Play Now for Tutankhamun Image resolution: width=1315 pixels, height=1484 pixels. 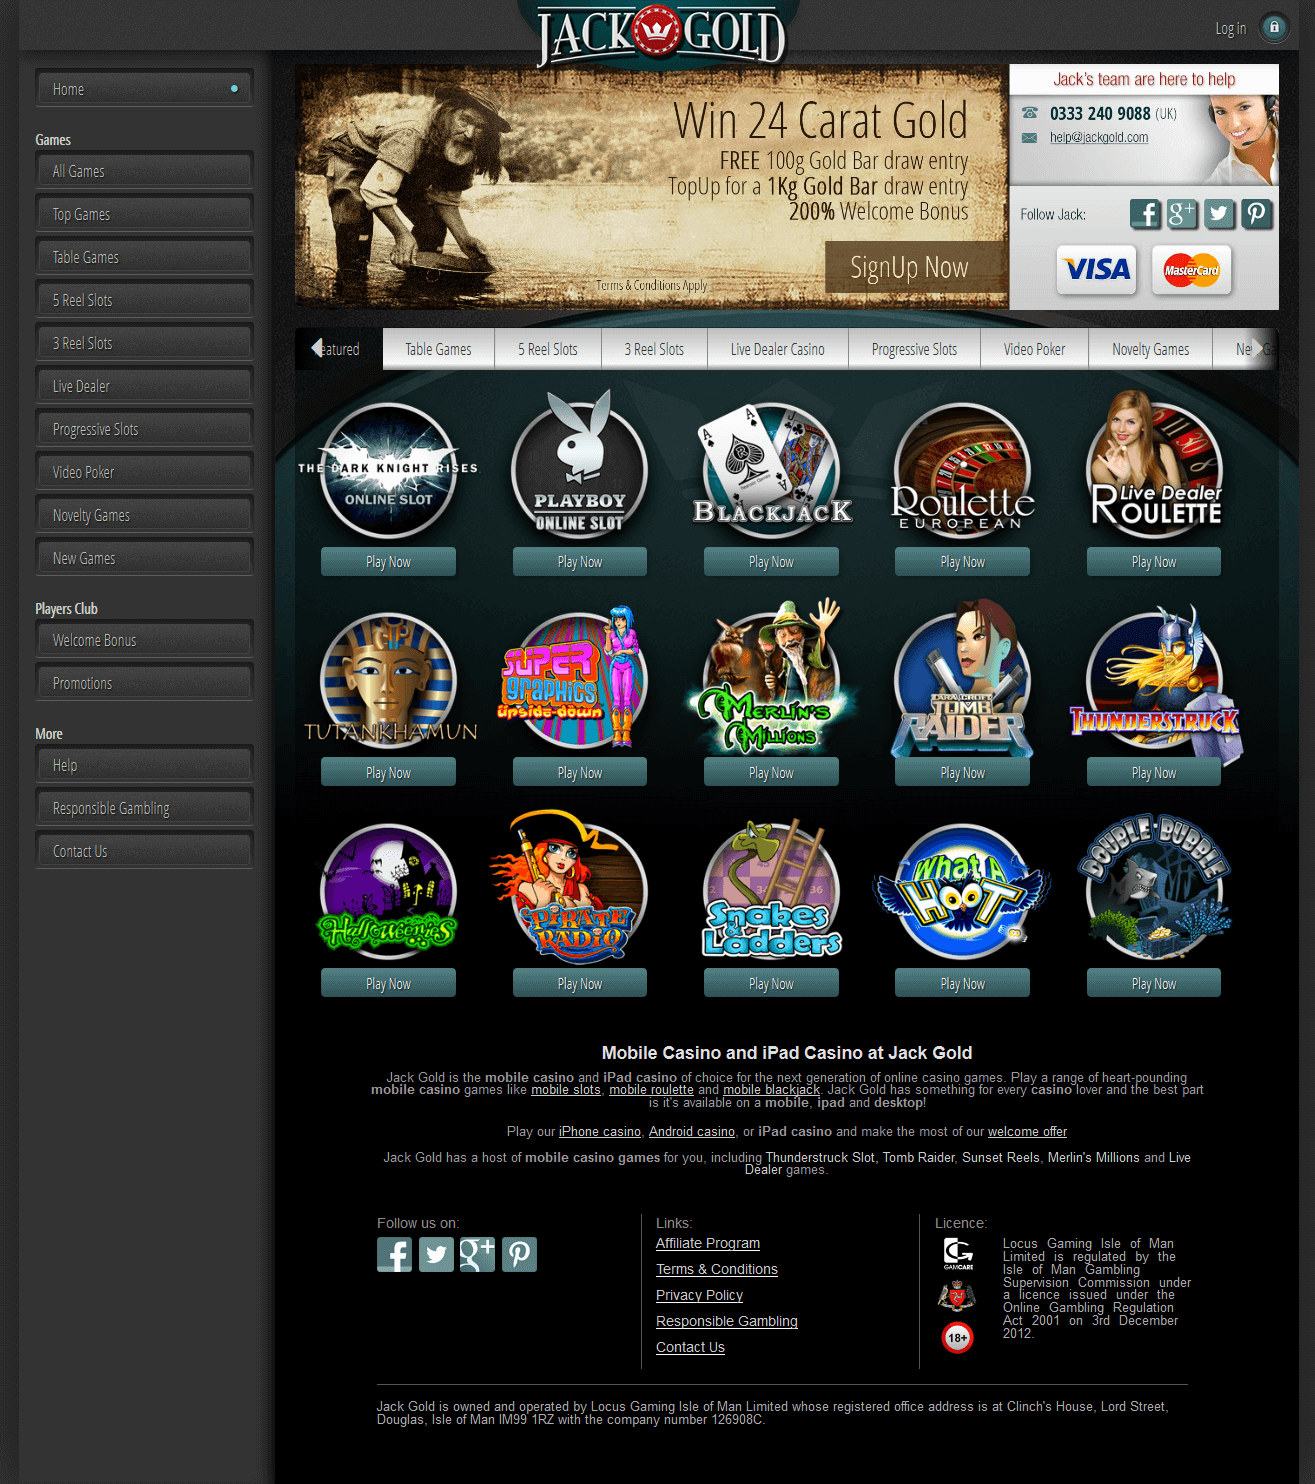click(388, 773)
